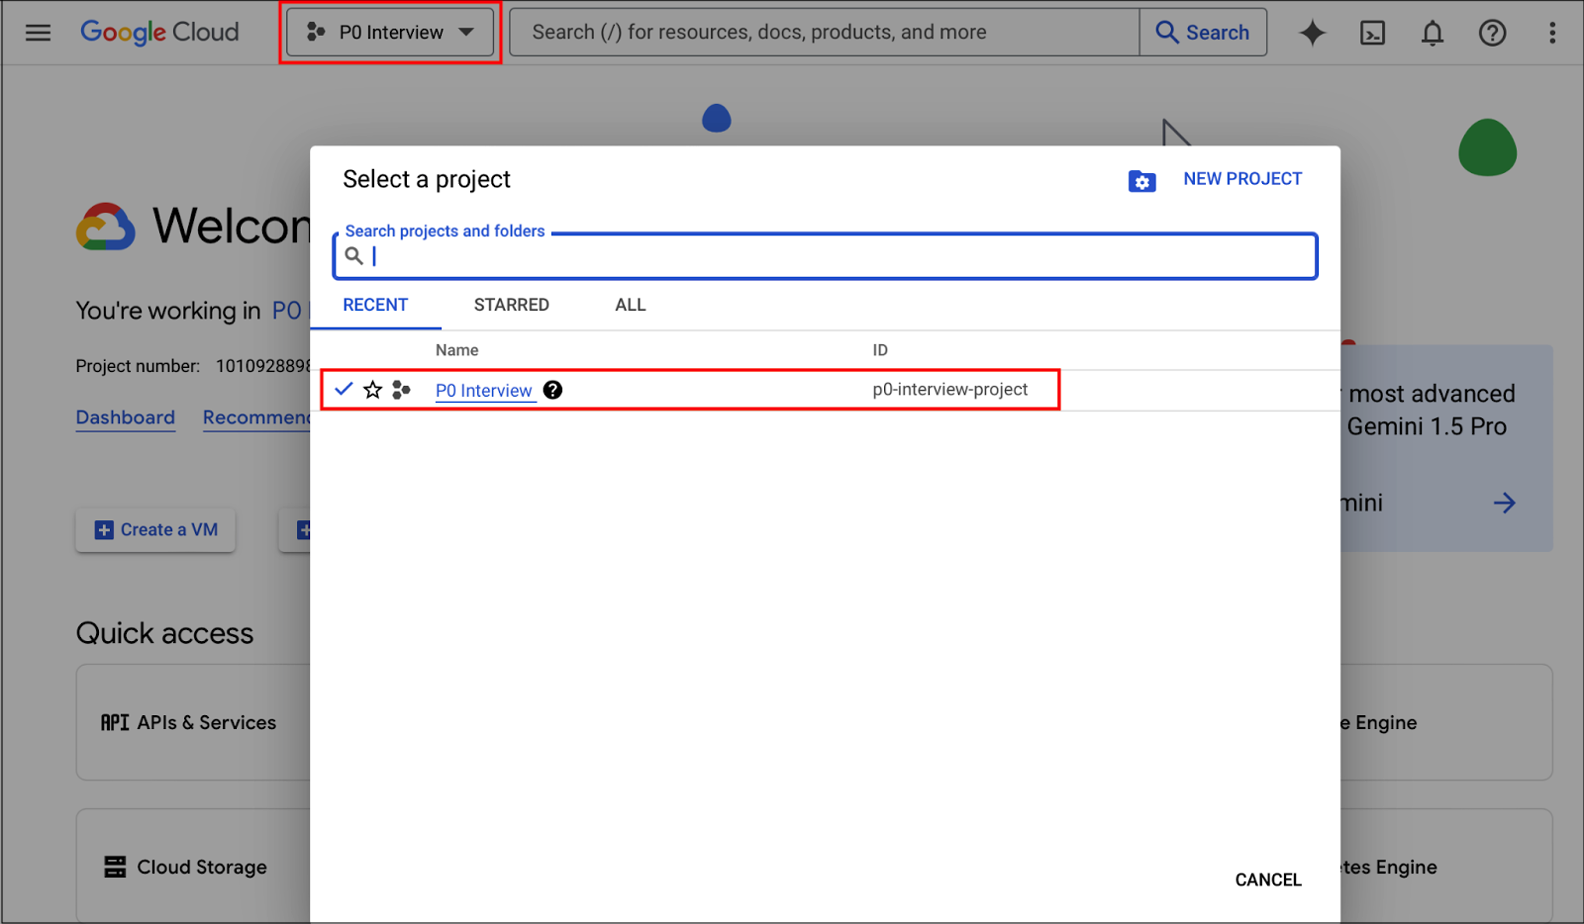This screenshot has height=924, width=1584.
Task: Cancel the project selection dialog
Action: coord(1267,880)
